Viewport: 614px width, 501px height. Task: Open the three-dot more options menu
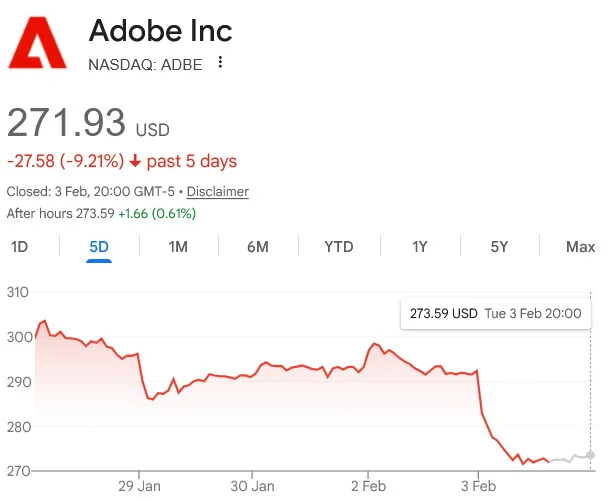point(220,62)
